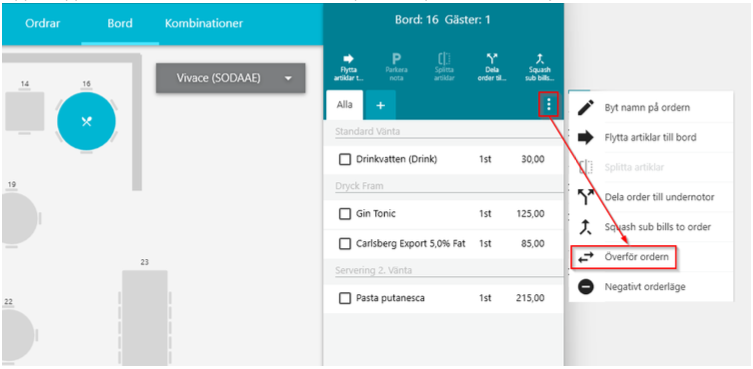Switch to the Bord tab

pyautogui.click(x=120, y=23)
